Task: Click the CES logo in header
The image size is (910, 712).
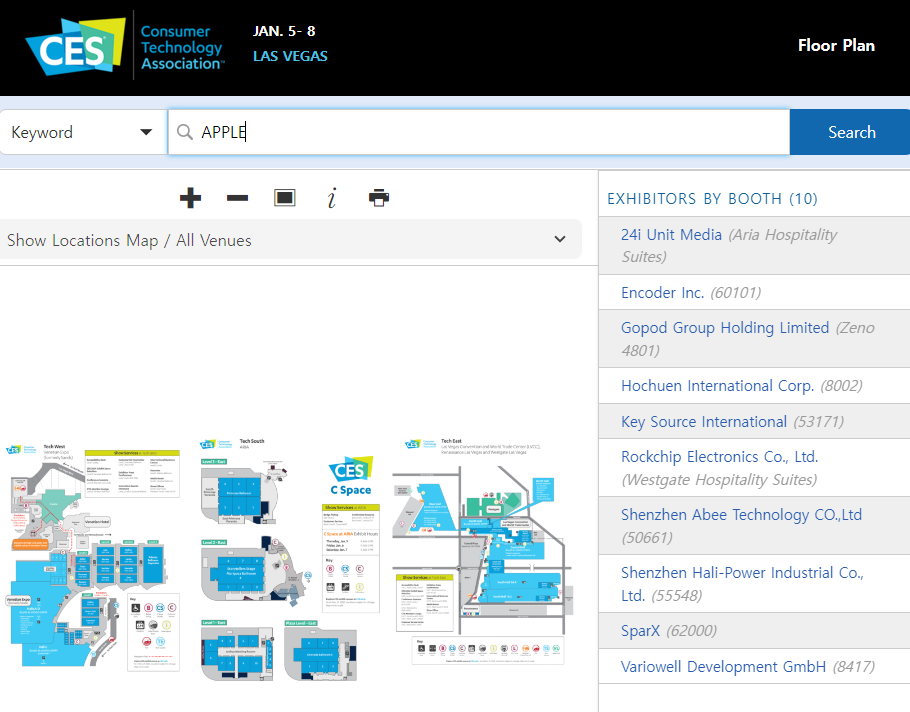Action: 74,45
